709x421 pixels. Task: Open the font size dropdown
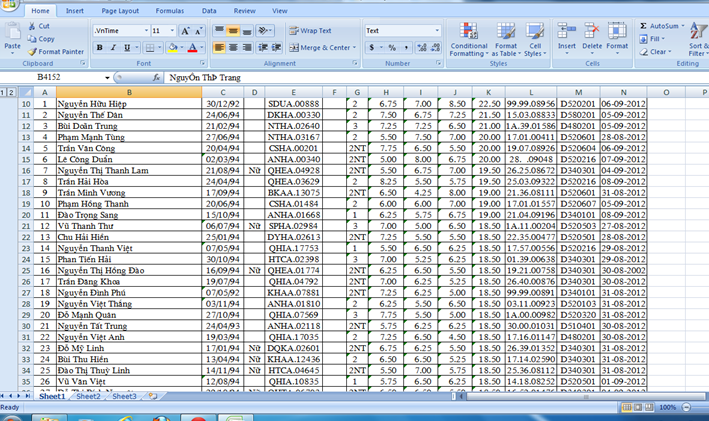point(172,31)
